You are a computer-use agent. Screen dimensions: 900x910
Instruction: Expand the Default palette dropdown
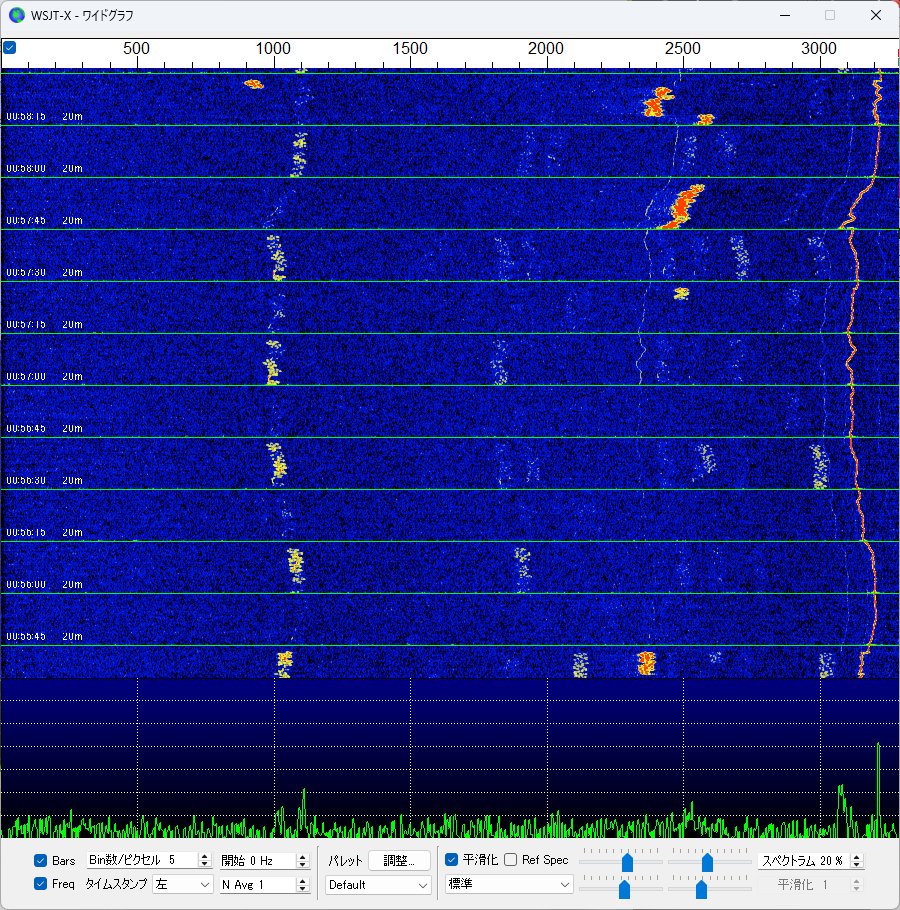click(x=378, y=885)
